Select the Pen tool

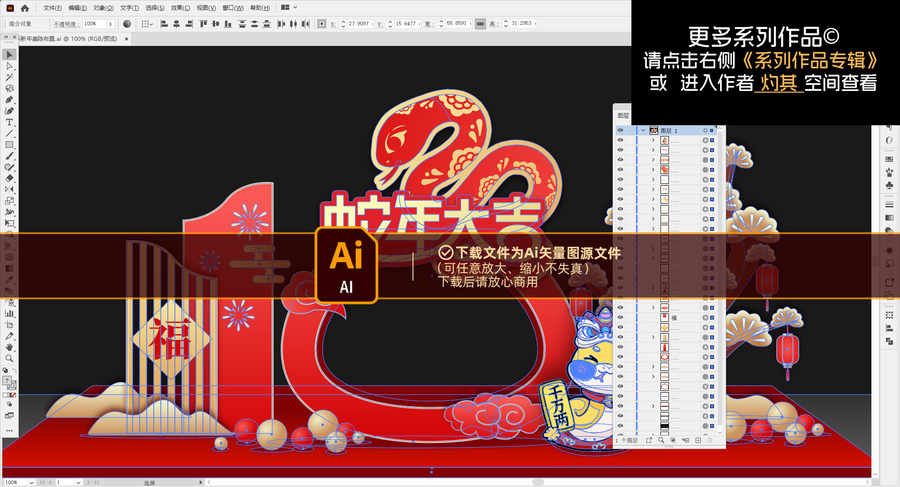[x=9, y=100]
